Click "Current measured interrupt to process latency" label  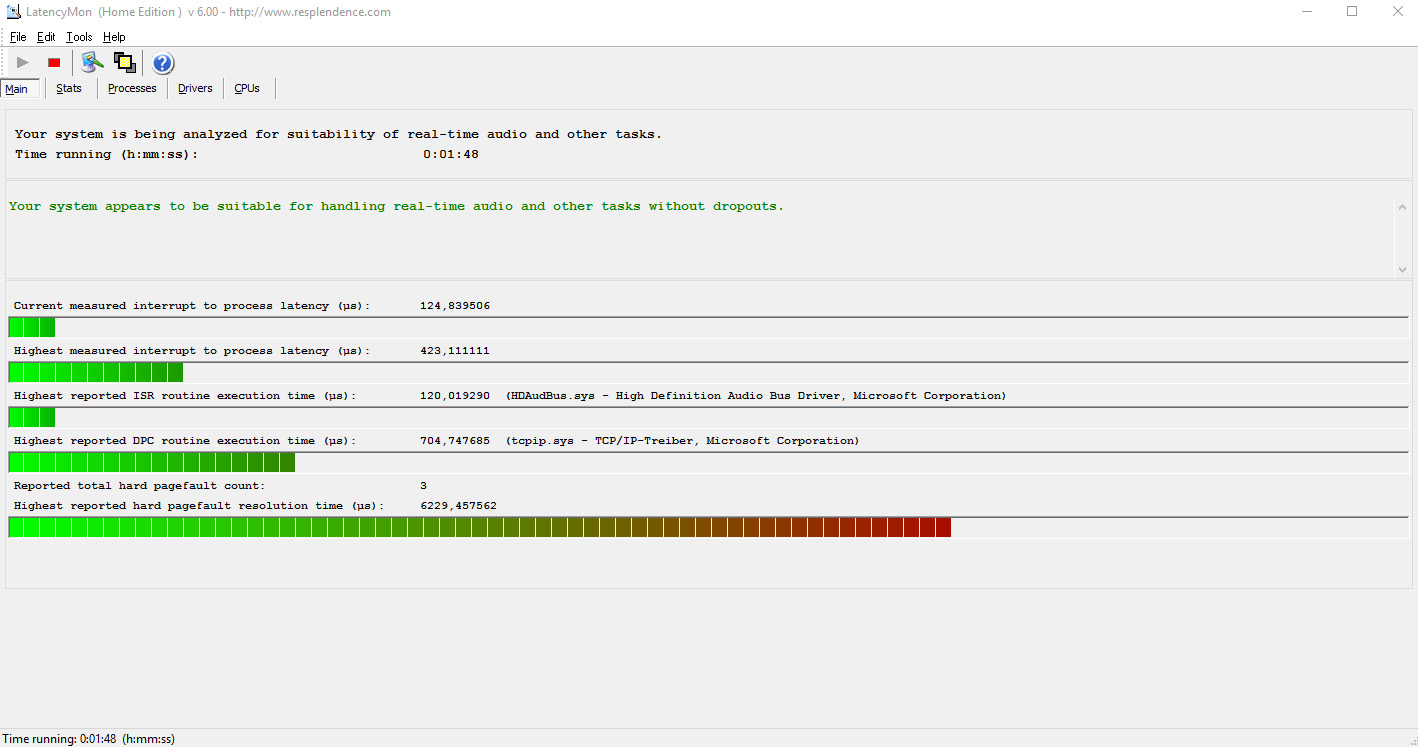click(192, 306)
